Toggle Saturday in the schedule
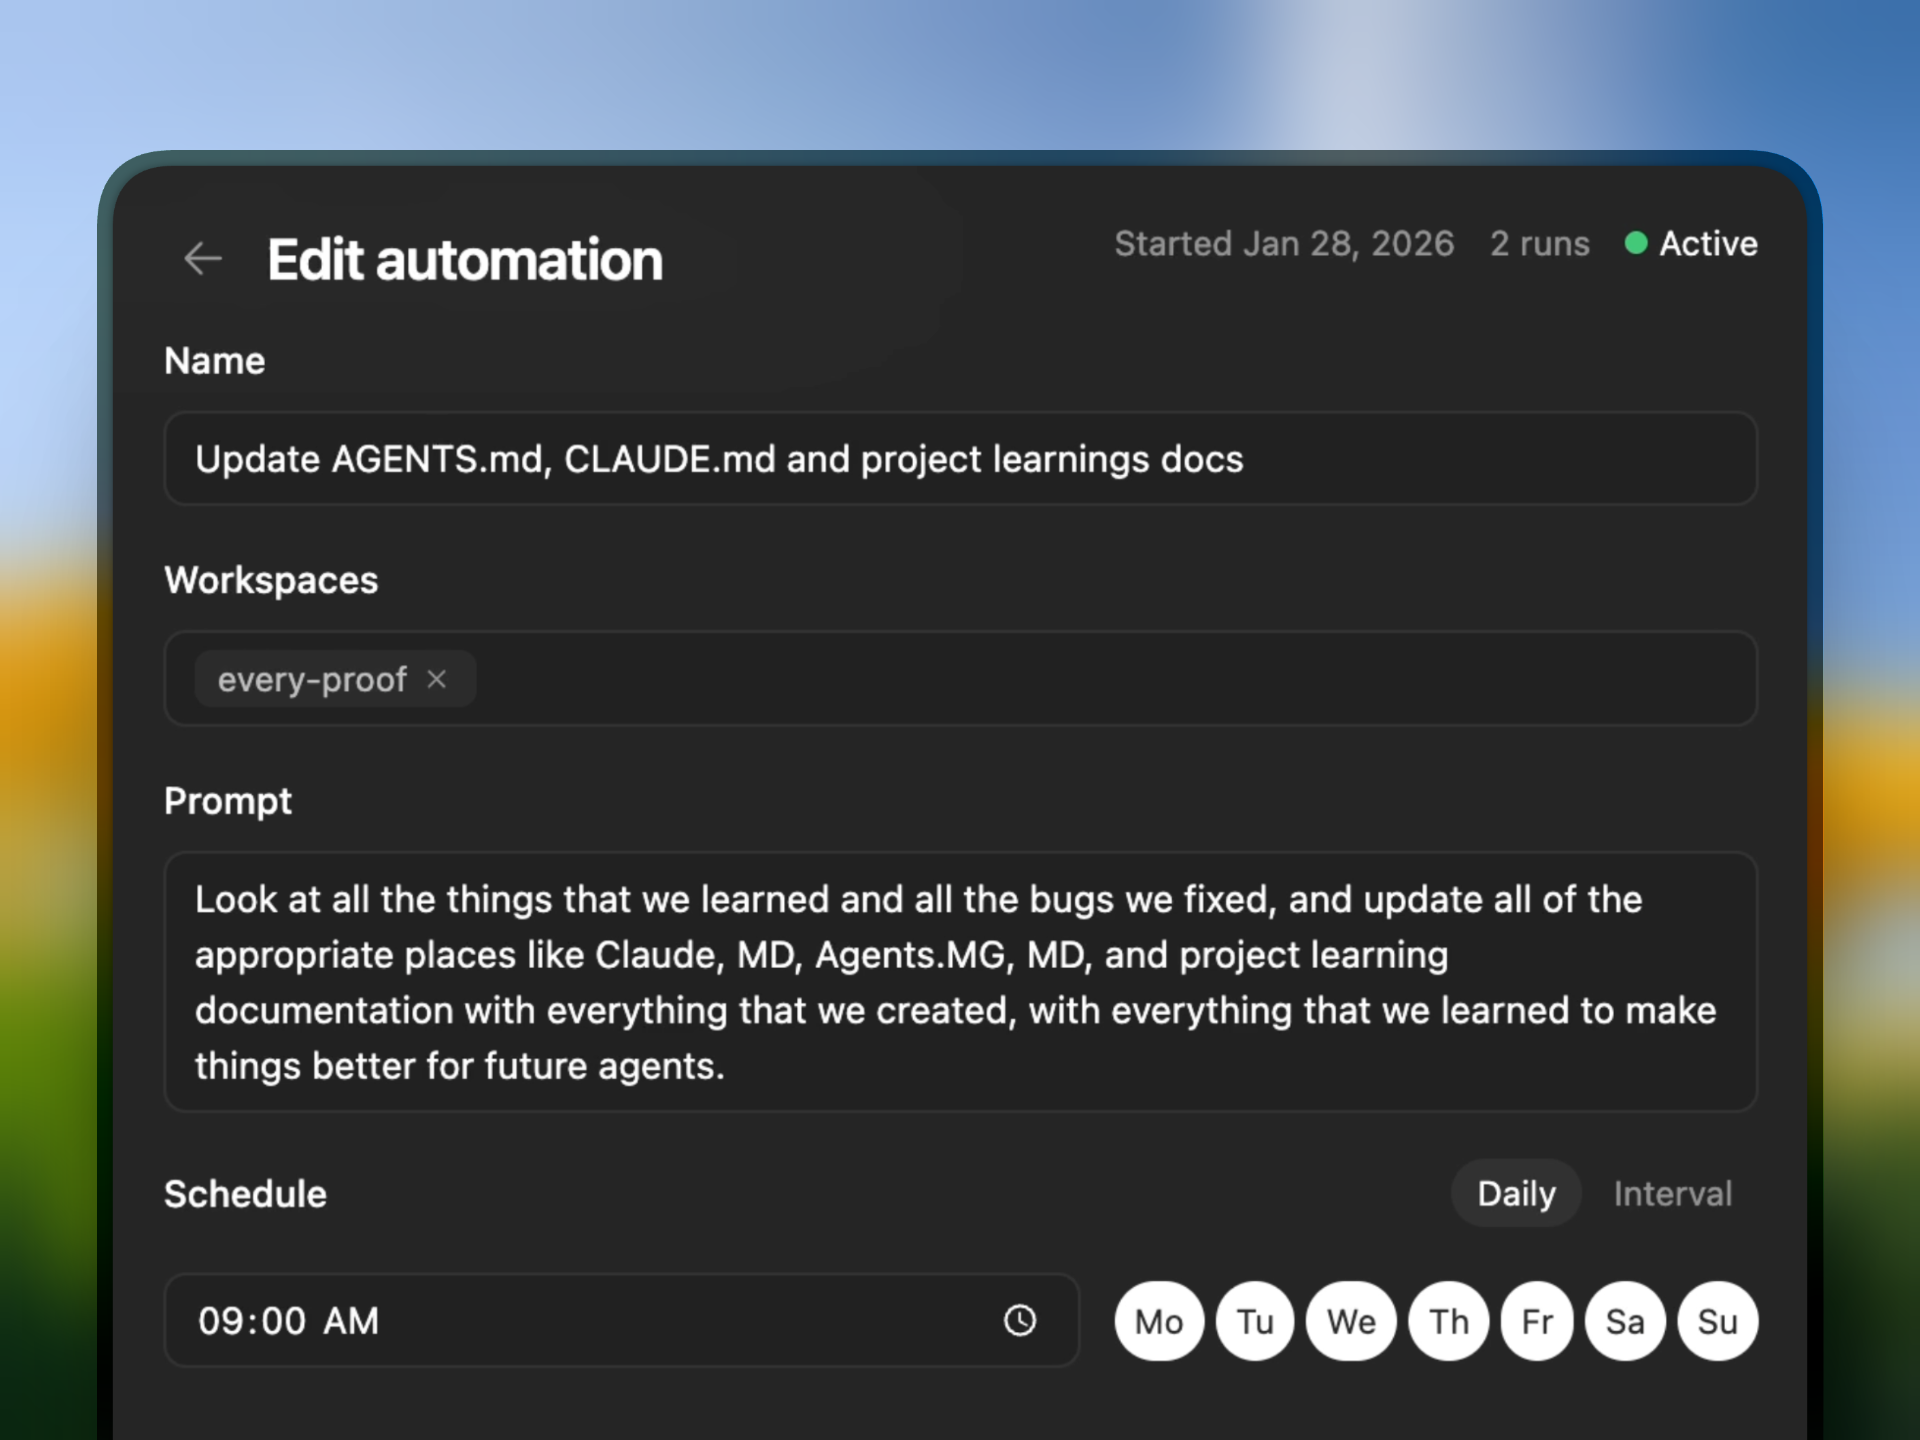The image size is (1920, 1440). (x=1624, y=1320)
